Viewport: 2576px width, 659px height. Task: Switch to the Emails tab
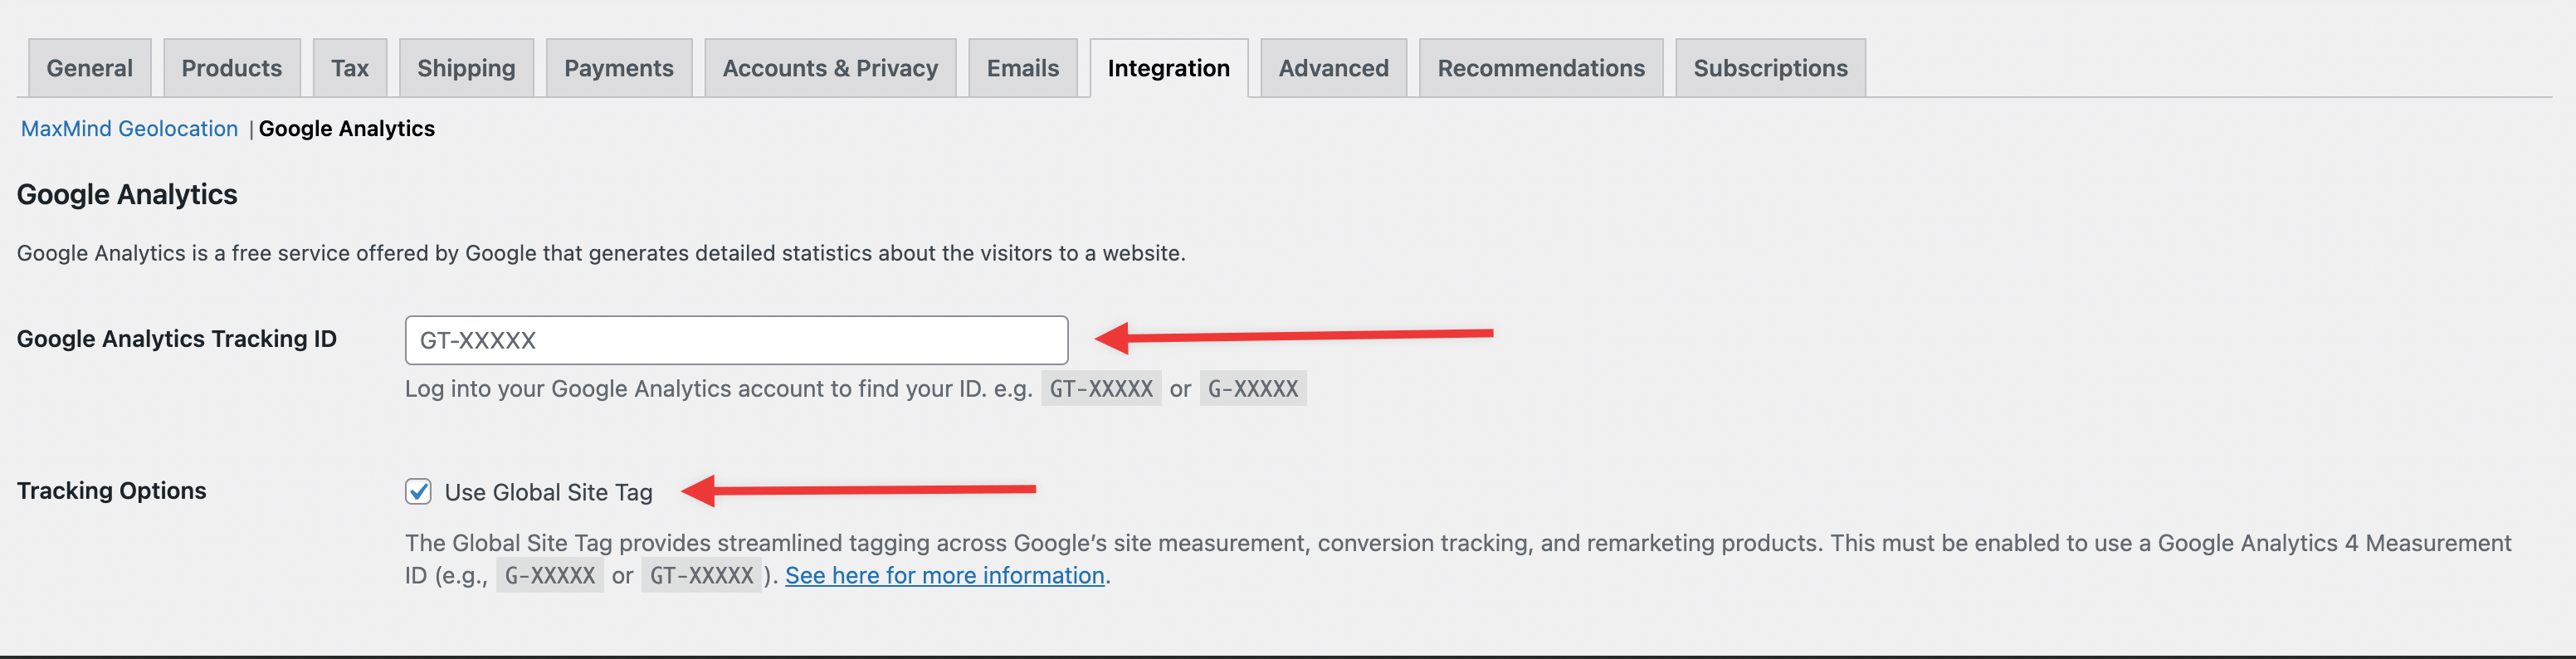coord(1022,67)
